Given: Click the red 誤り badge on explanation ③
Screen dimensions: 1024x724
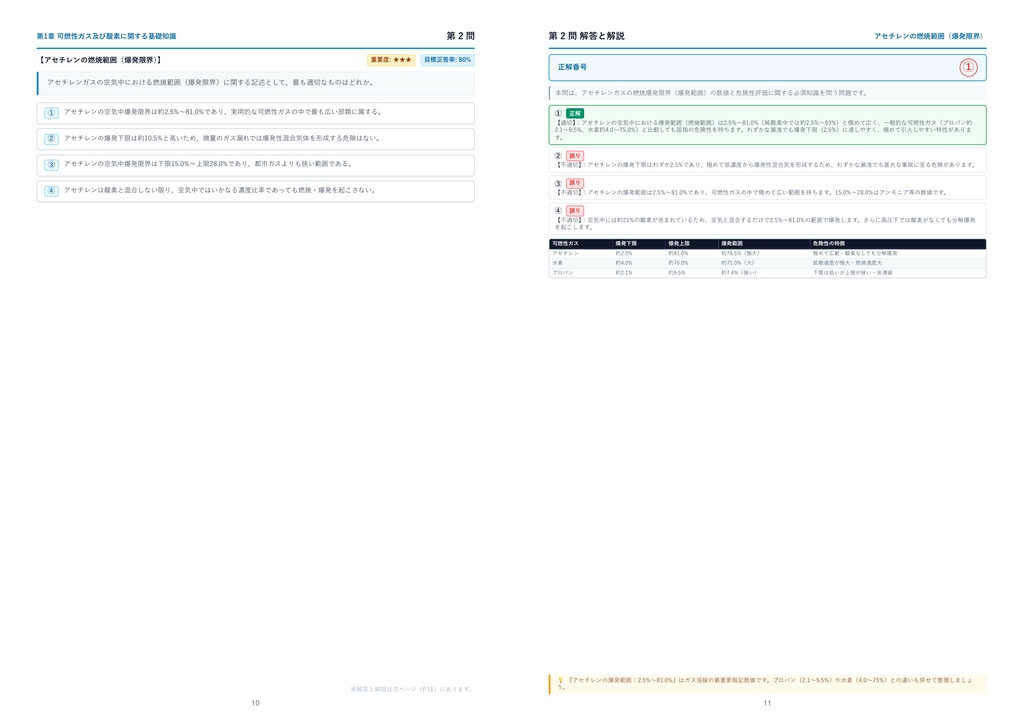Looking at the screenshot, I should [x=575, y=183].
